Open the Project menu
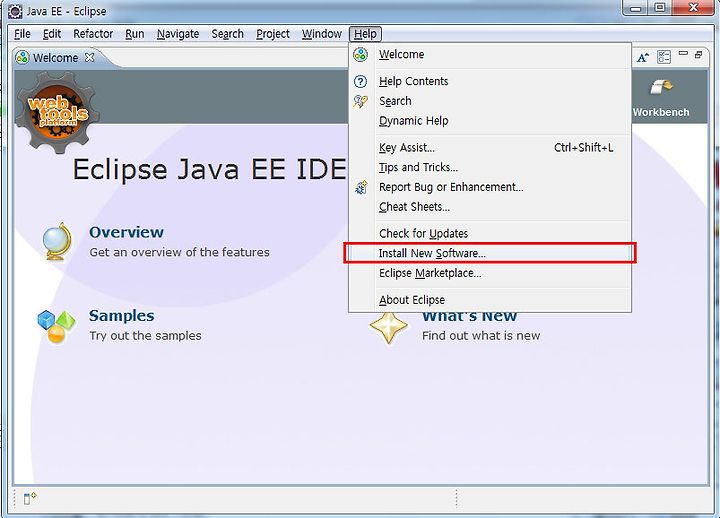This screenshot has width=720, height=518. pyautogui.click(x=273, y=34)
